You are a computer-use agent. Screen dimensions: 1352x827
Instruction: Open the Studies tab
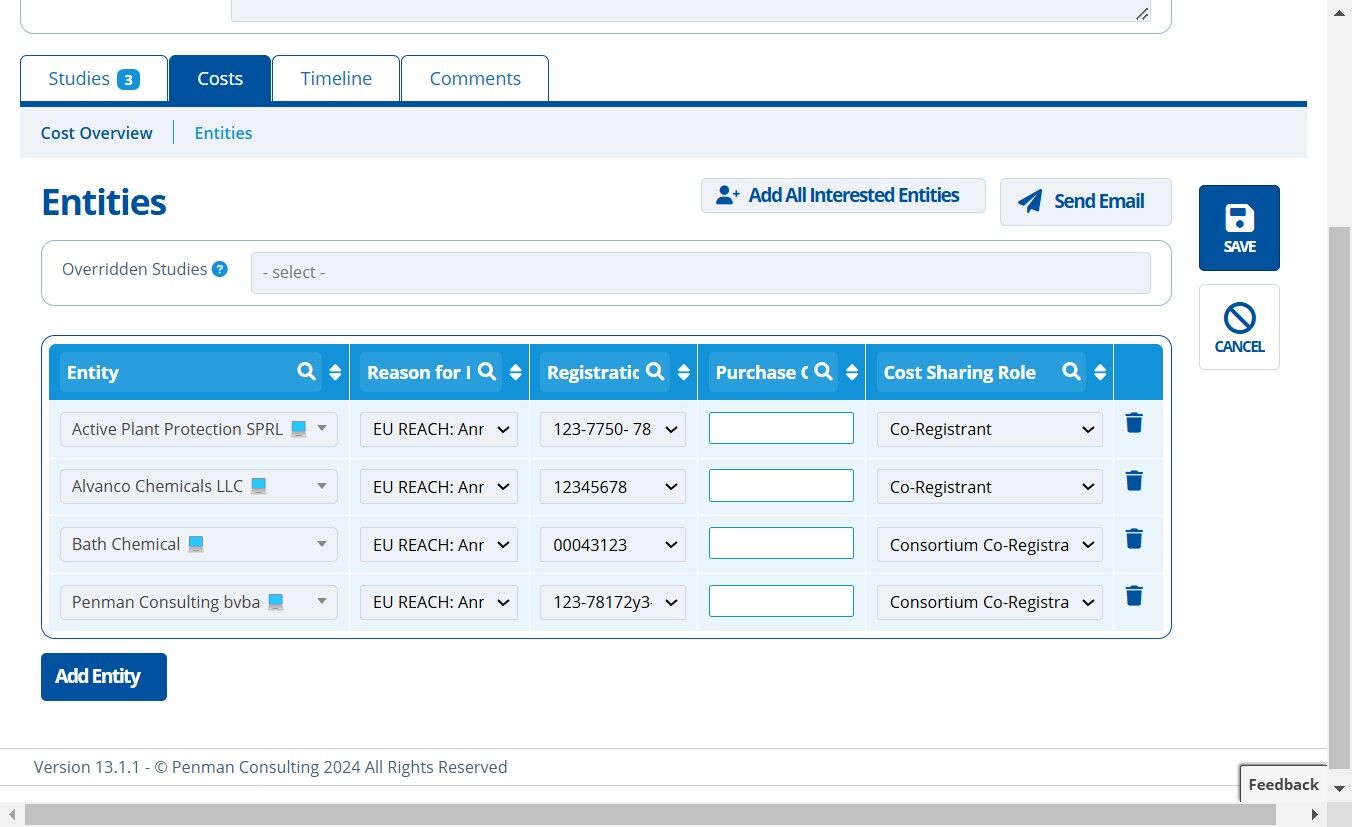94,78
